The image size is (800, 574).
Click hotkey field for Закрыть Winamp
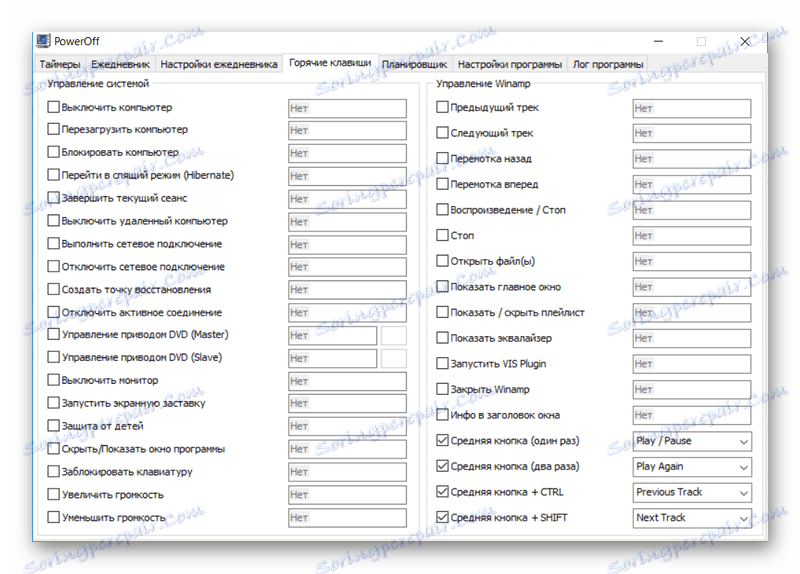692,390
